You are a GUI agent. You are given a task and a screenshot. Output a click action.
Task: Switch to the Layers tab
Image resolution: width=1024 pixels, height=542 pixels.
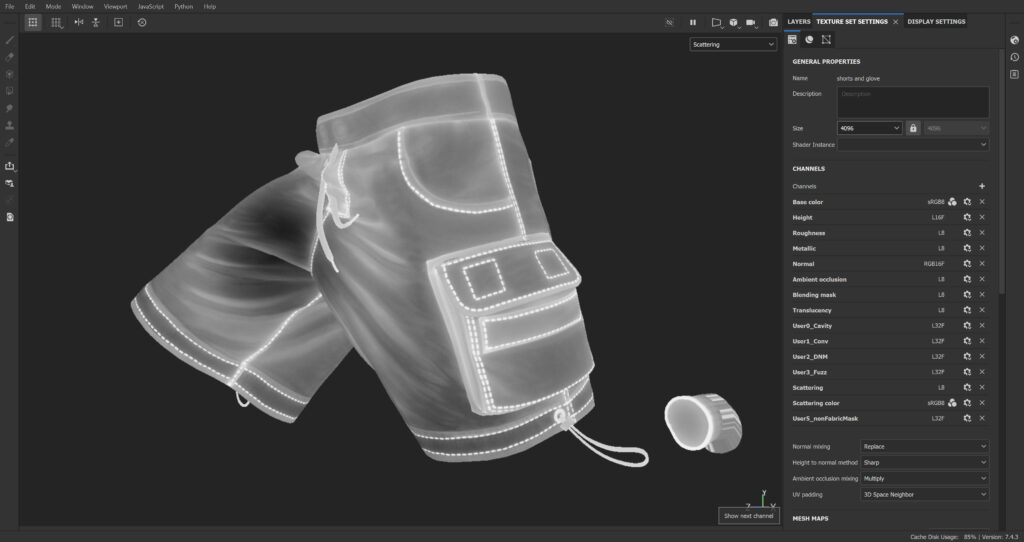pyautogui.click(x=798, y=21)
